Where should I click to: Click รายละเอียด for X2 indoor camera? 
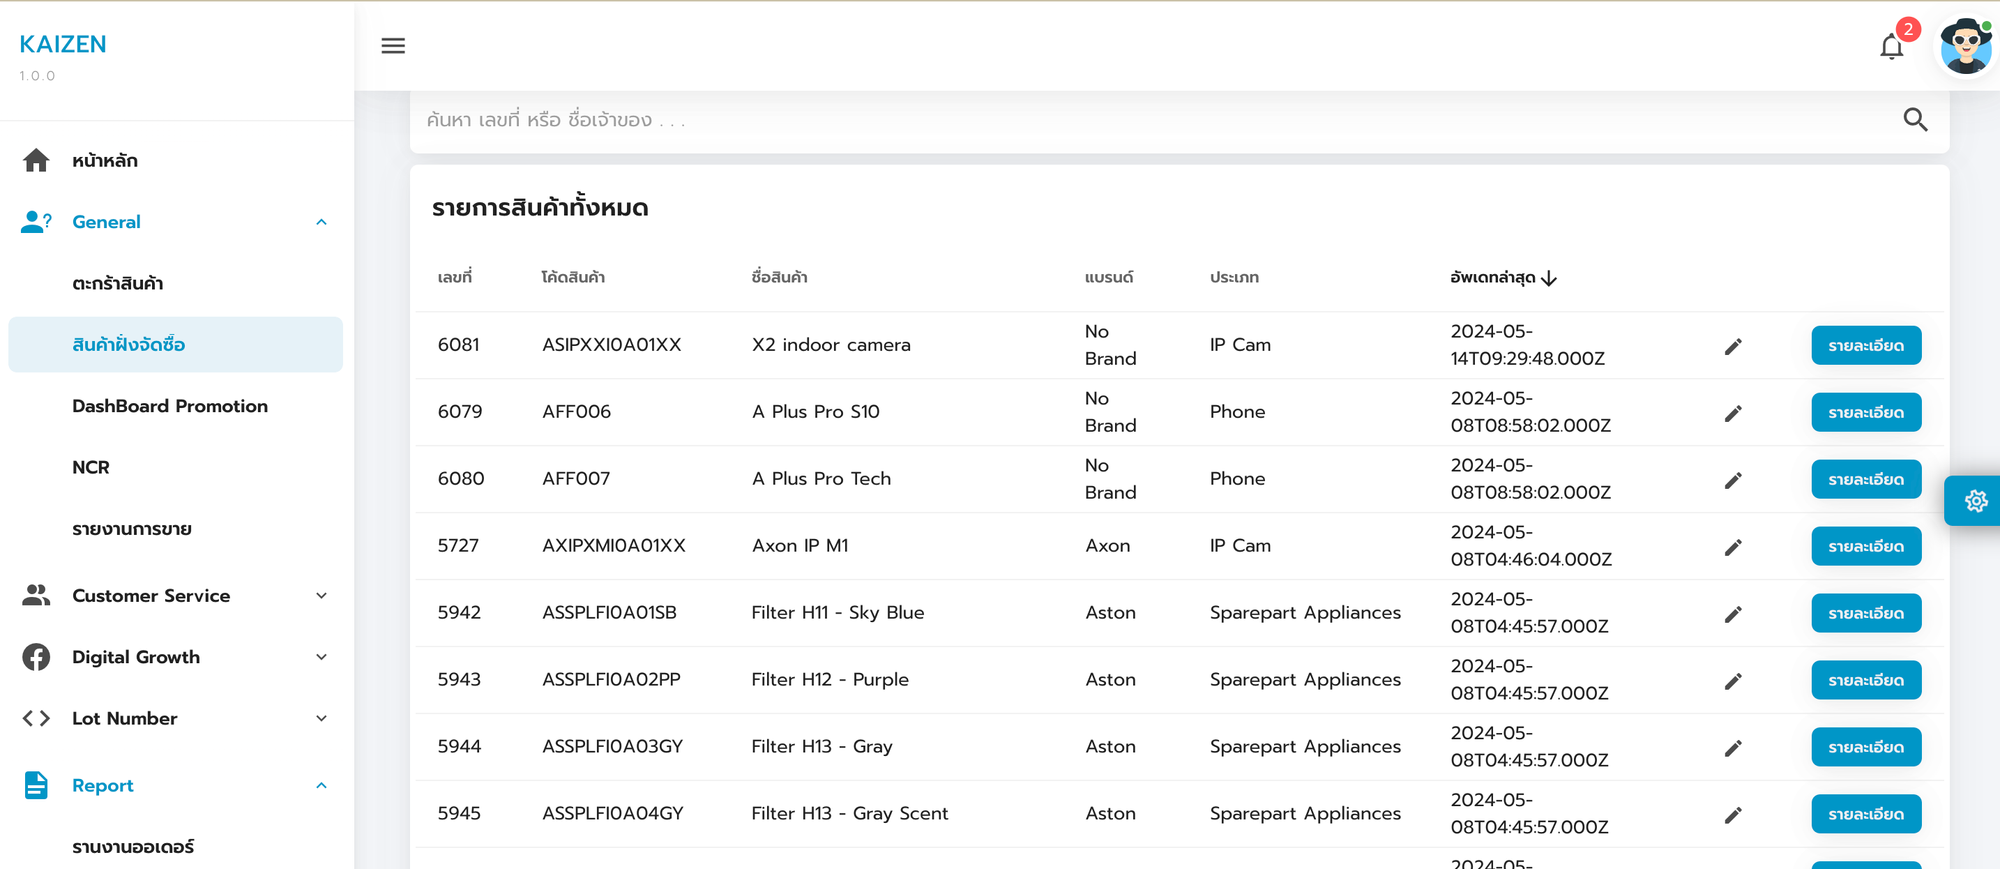coord(1866,346)
